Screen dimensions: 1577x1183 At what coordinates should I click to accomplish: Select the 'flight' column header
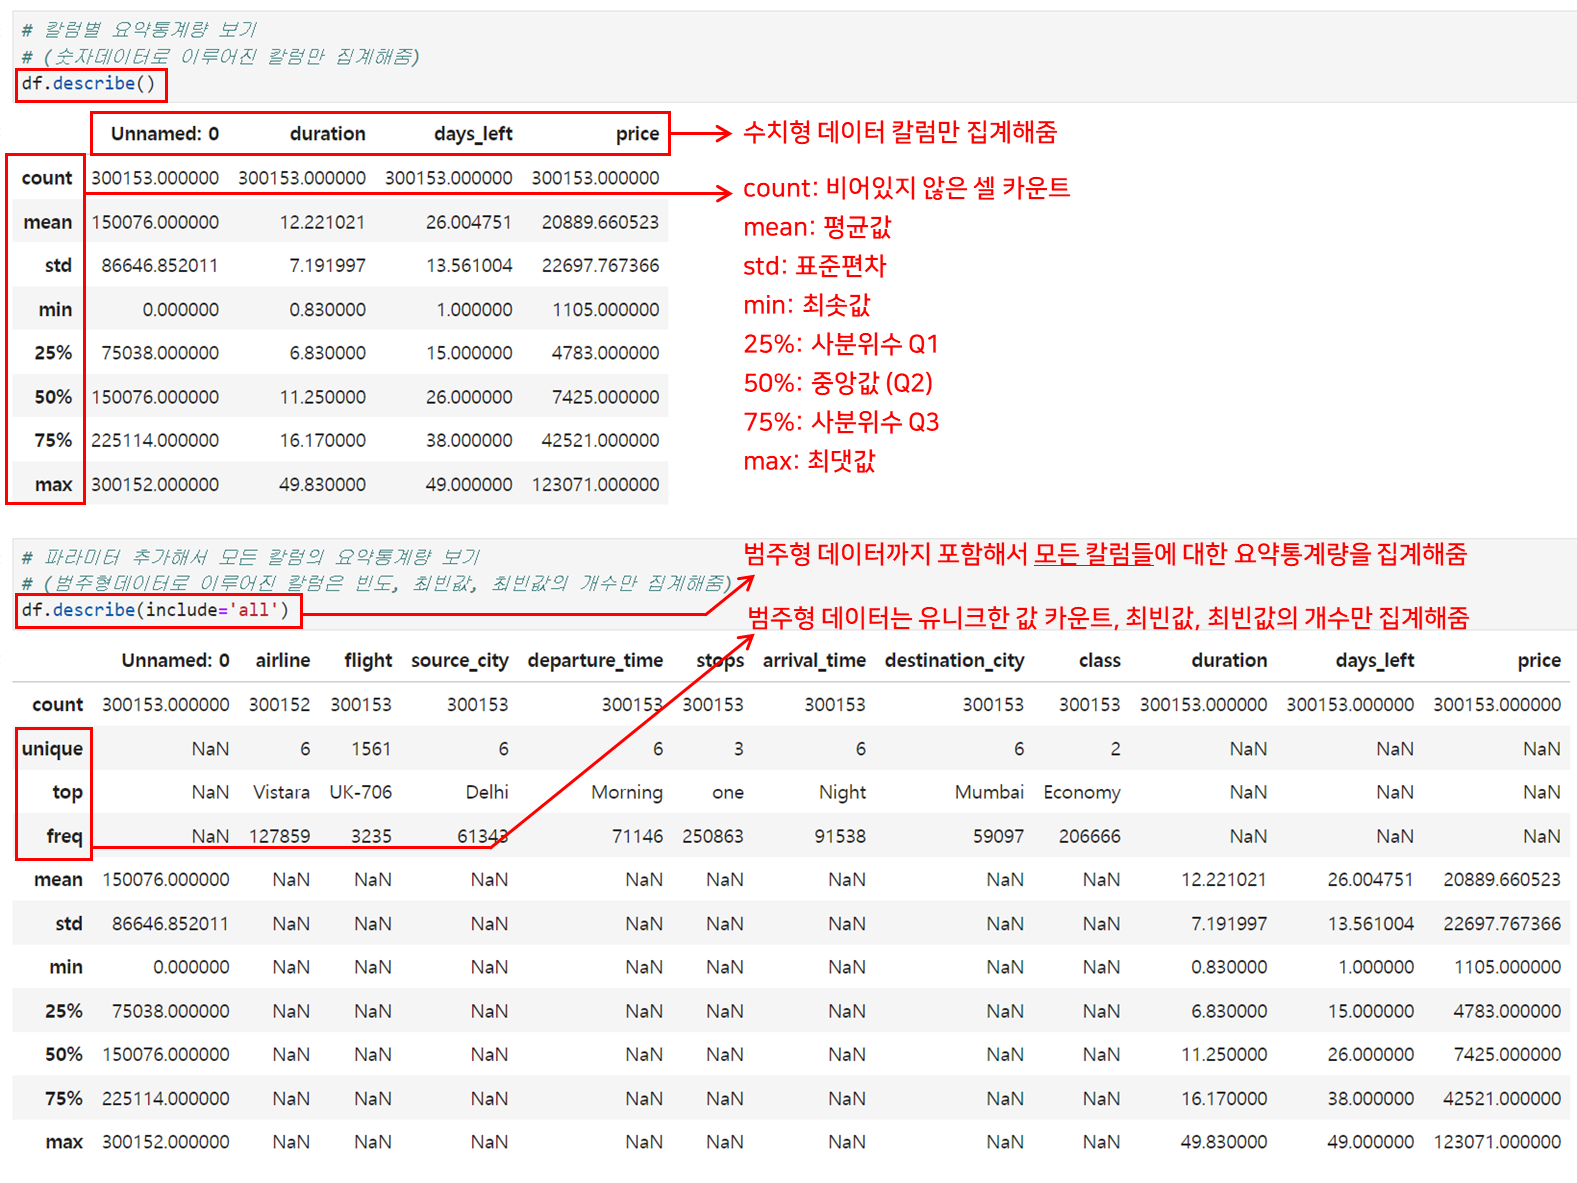pyautogui.click(x=367, y=661)
